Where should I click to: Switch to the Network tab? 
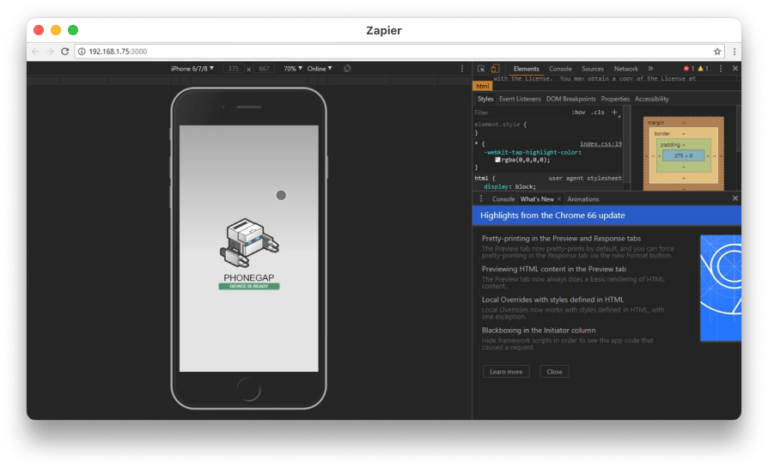pyautogui.click(x=626, y=69)
